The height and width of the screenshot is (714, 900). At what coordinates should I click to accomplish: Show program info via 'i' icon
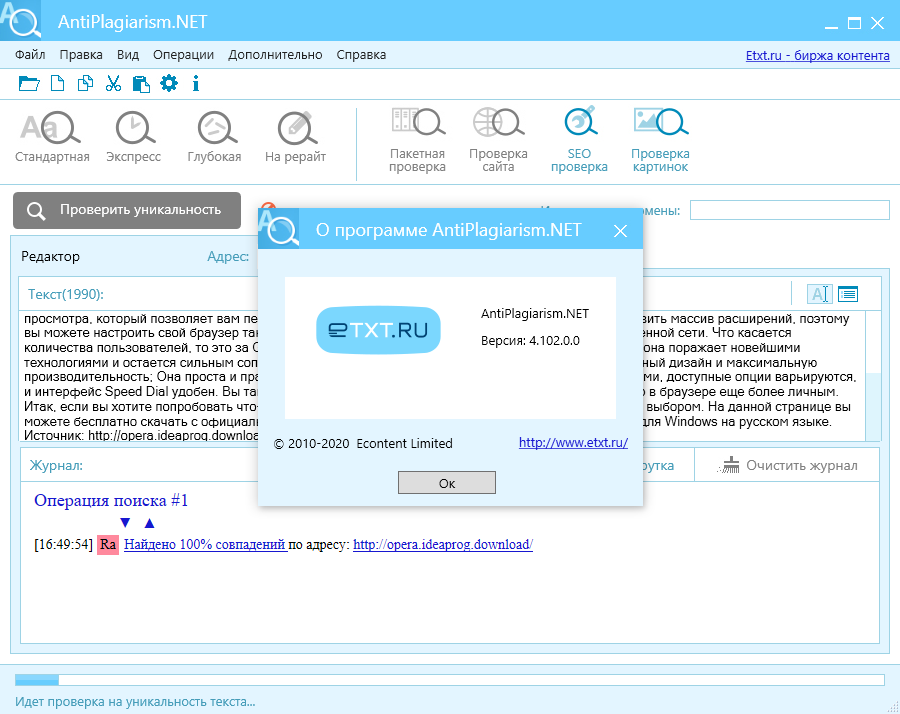pyautogui.click(x=196, y=84)
